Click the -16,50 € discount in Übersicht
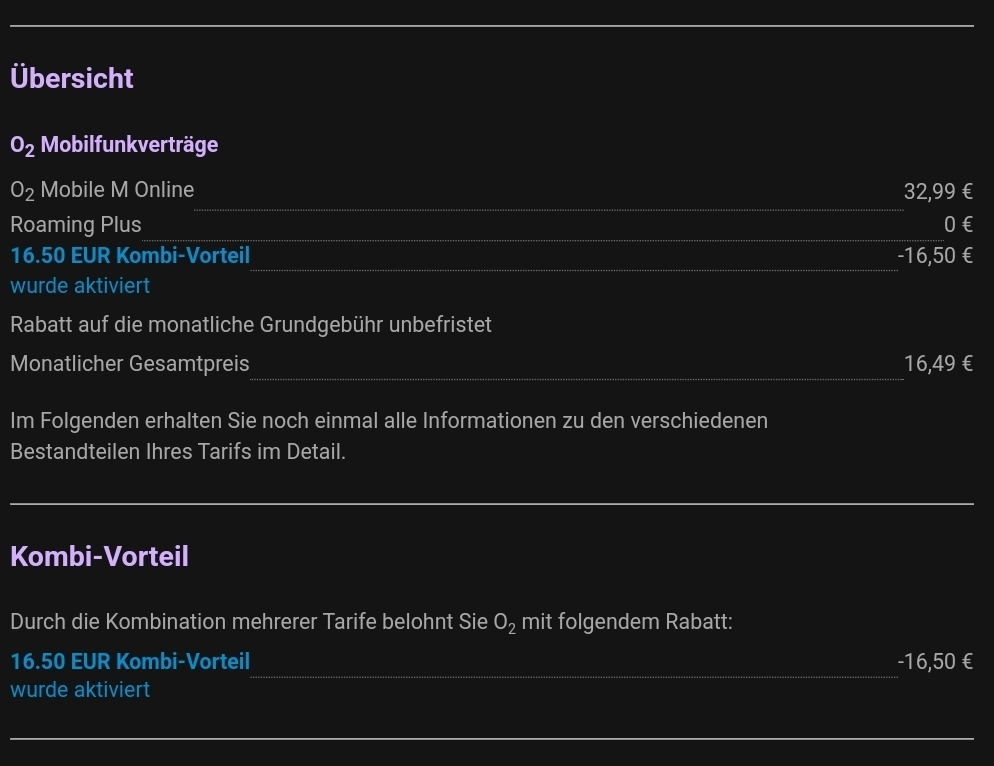Viewport: 994px width, 766px height. [x=935, y=256]
